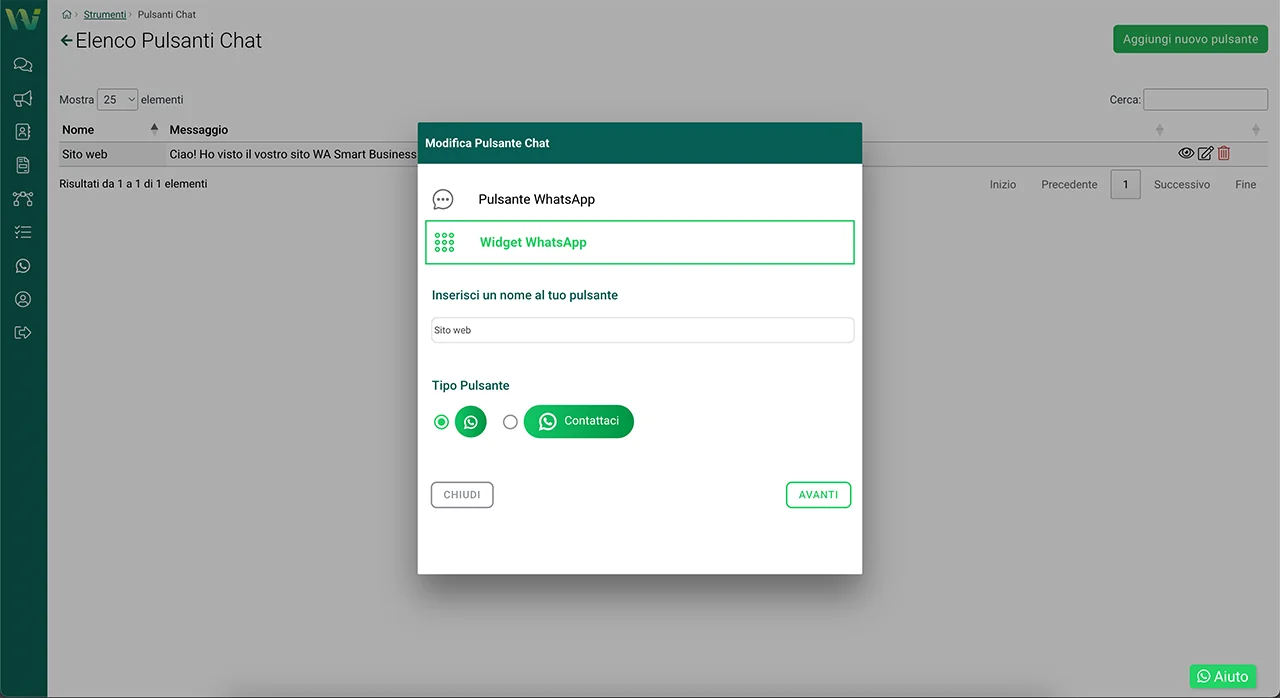Screen dimensions: 1280x698
Task: Click the 'Ciao! Ho visto il vostro sito' message cell
Action: (293, 154)
